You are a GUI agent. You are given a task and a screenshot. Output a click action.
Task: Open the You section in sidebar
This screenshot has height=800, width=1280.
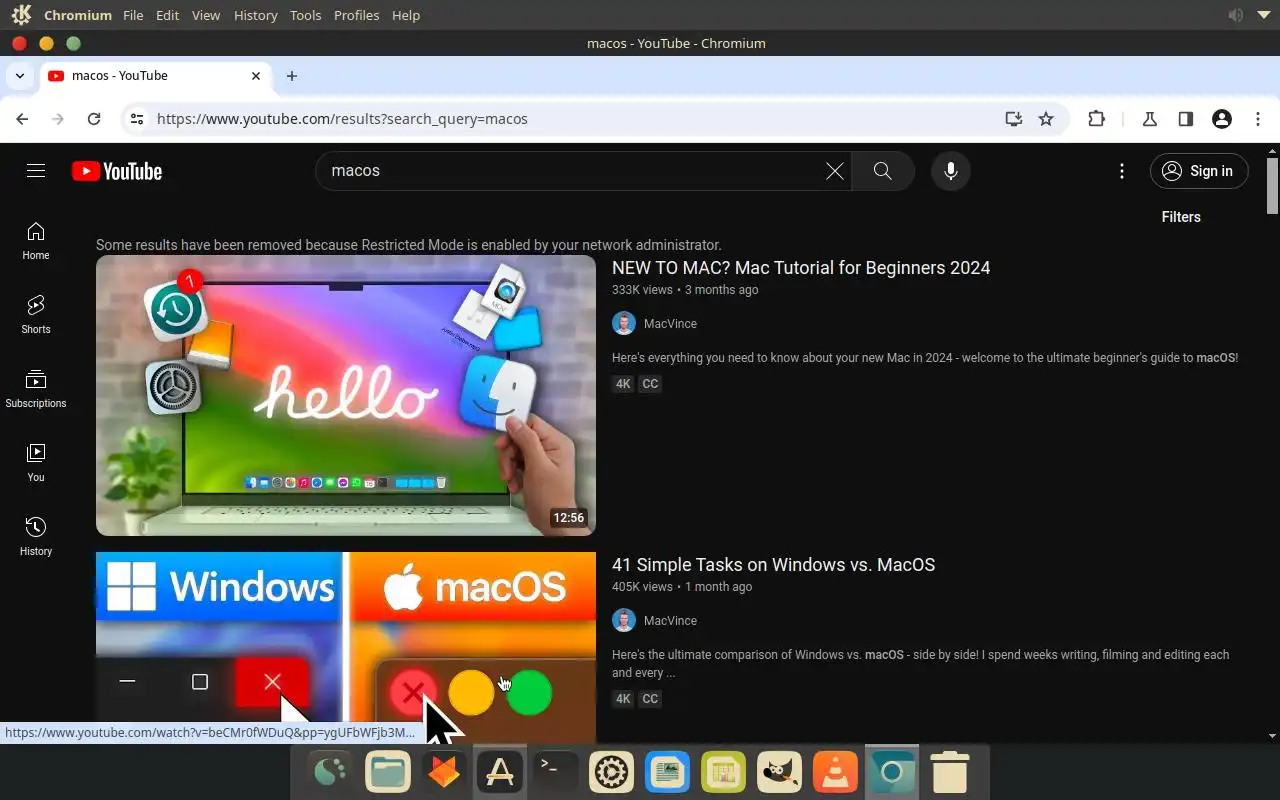(36, 463)
